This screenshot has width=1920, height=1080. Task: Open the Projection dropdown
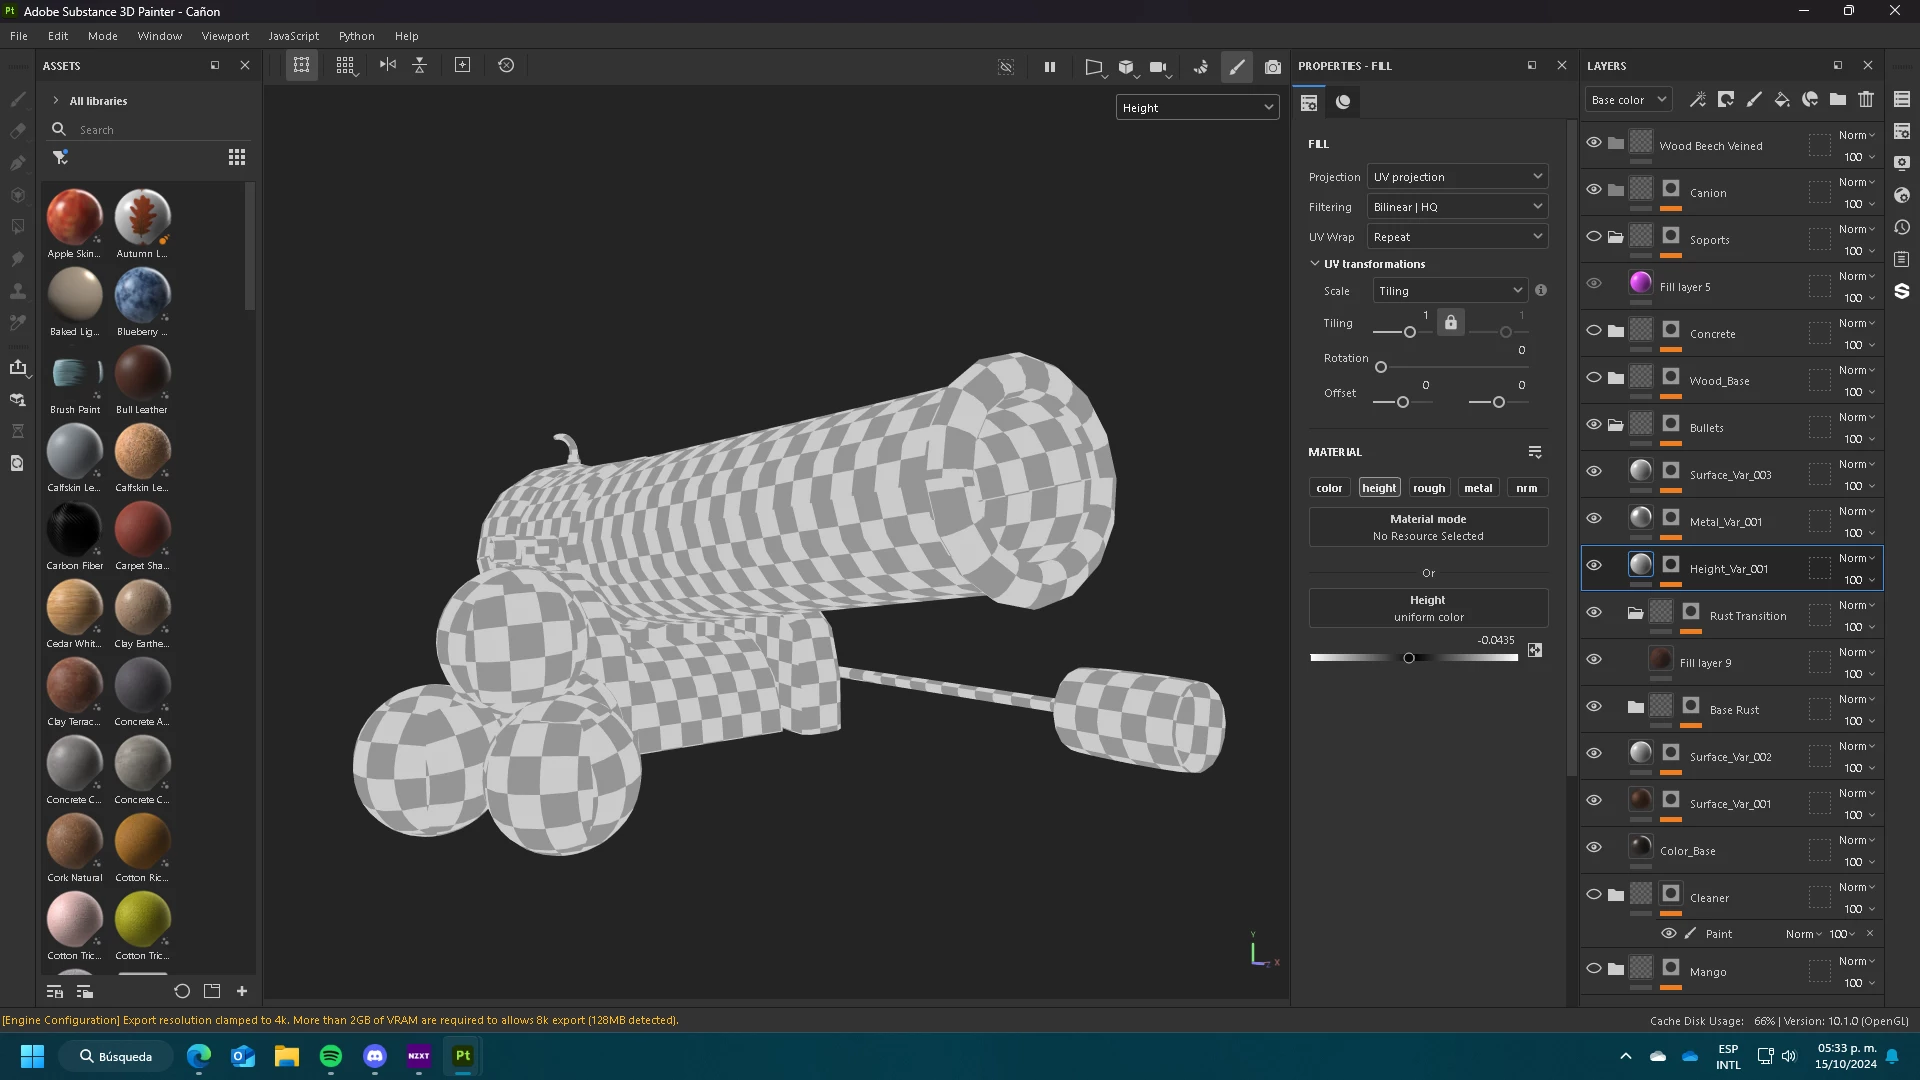coord(1457,177)
